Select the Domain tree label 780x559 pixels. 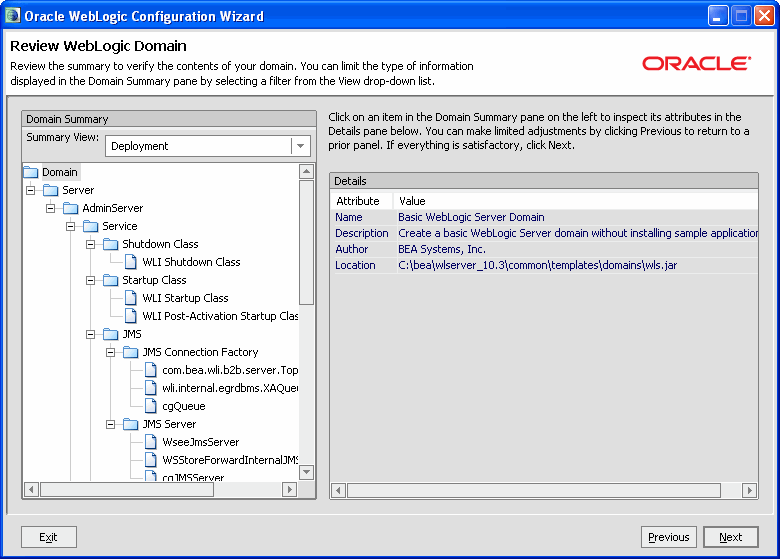[60, 172]
